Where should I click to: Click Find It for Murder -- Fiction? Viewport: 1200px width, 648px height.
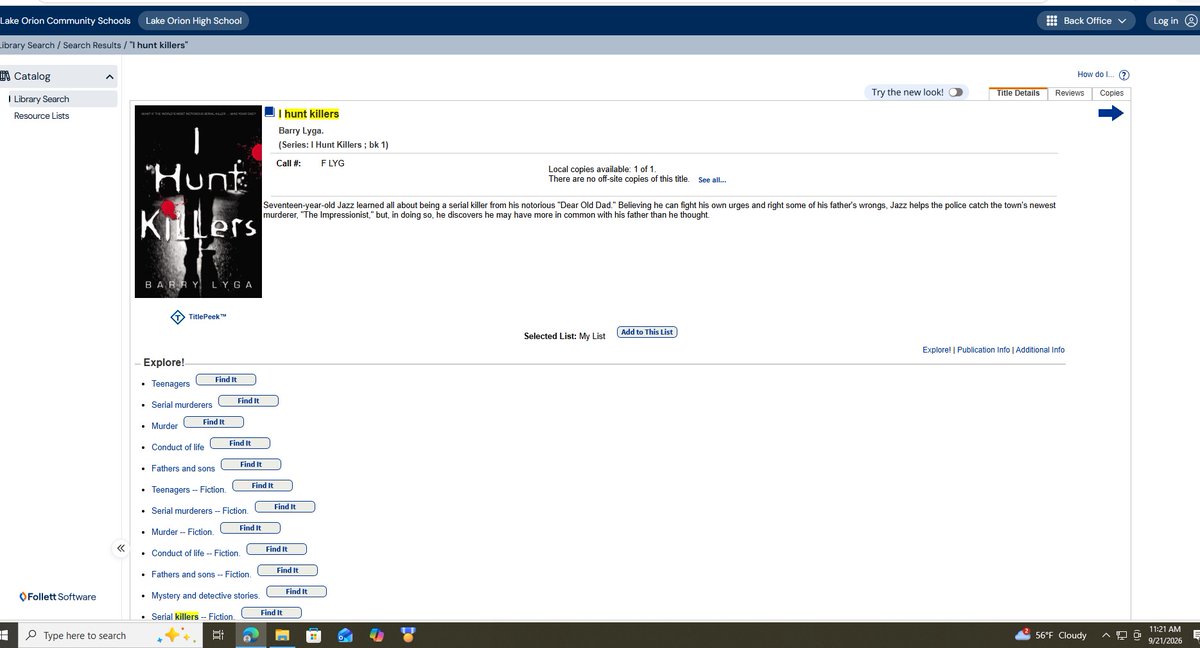pyautogui.click(x=250, y=528)
